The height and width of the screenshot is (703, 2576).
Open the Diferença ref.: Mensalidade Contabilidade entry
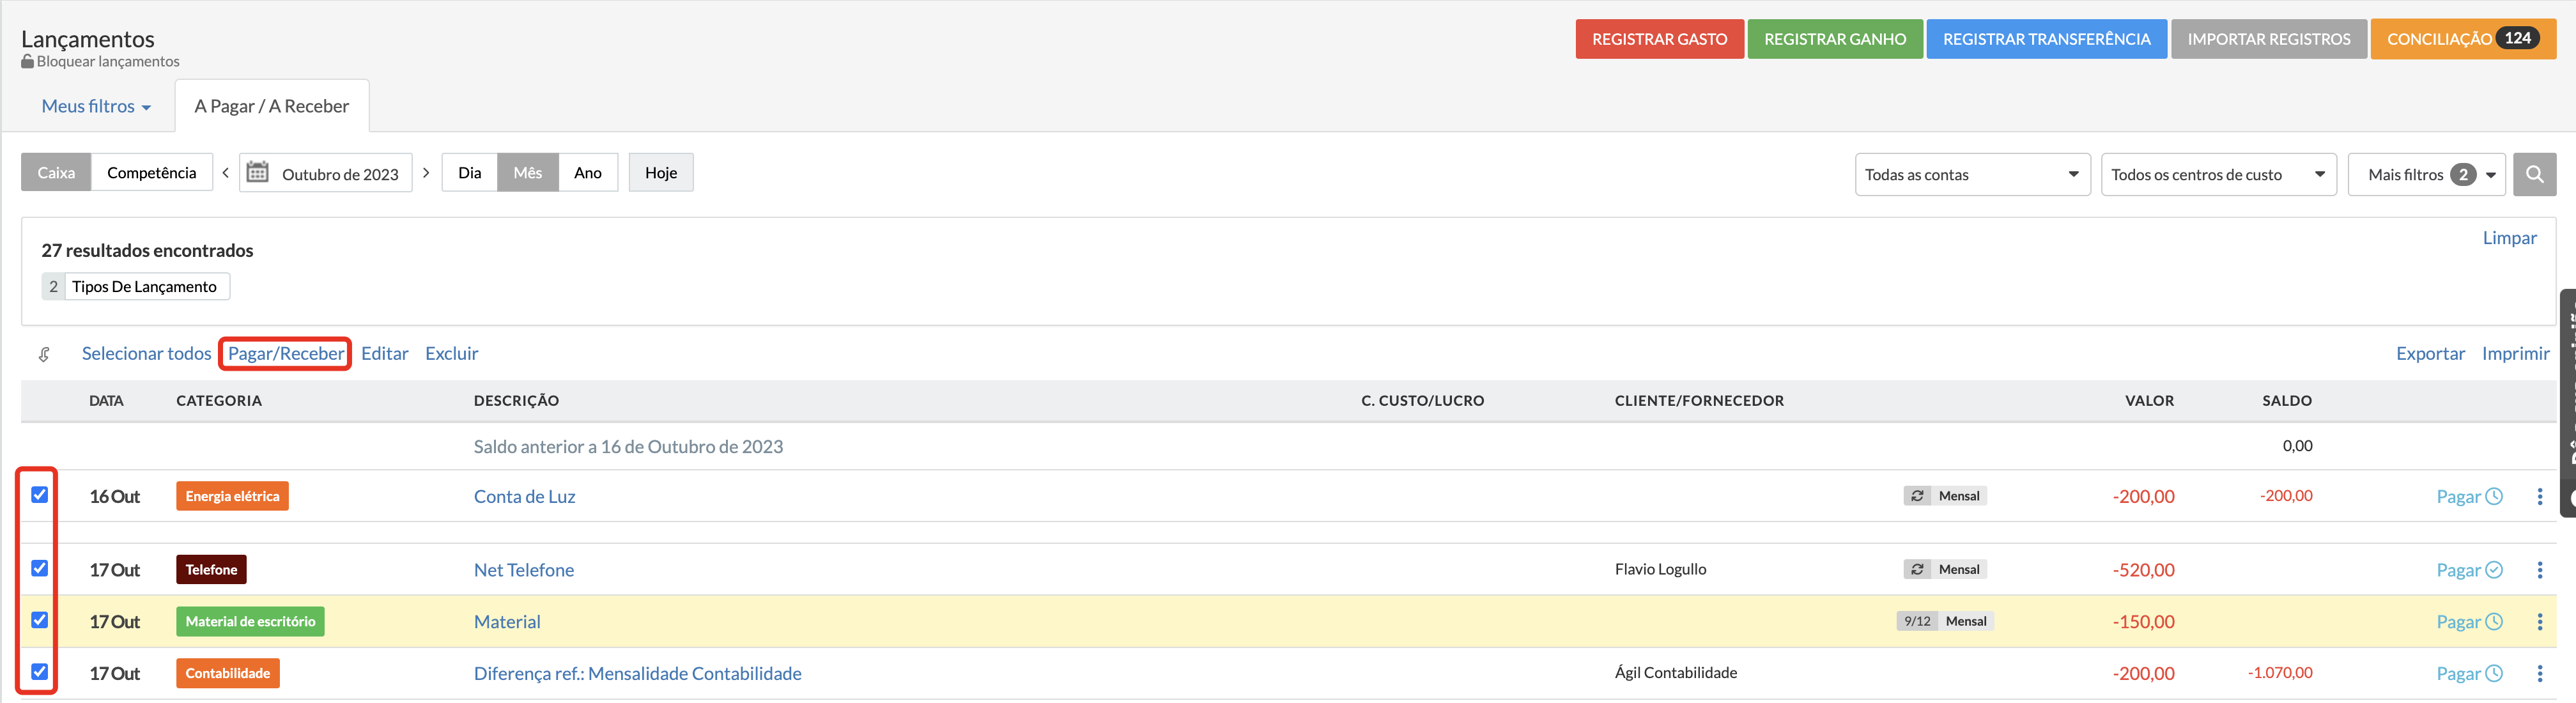pyautogui.click(x=637, y=673)
